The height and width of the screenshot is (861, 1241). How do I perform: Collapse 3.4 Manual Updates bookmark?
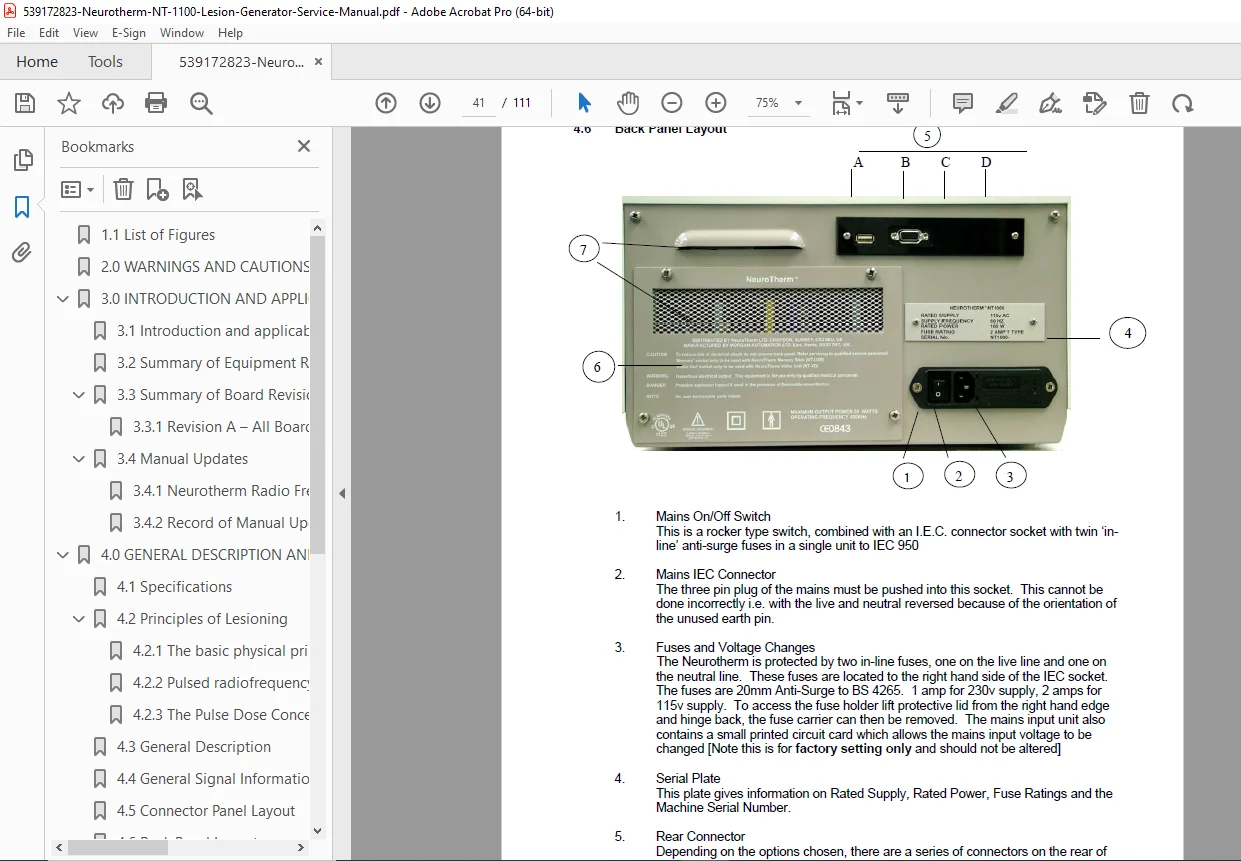[80, 459]
